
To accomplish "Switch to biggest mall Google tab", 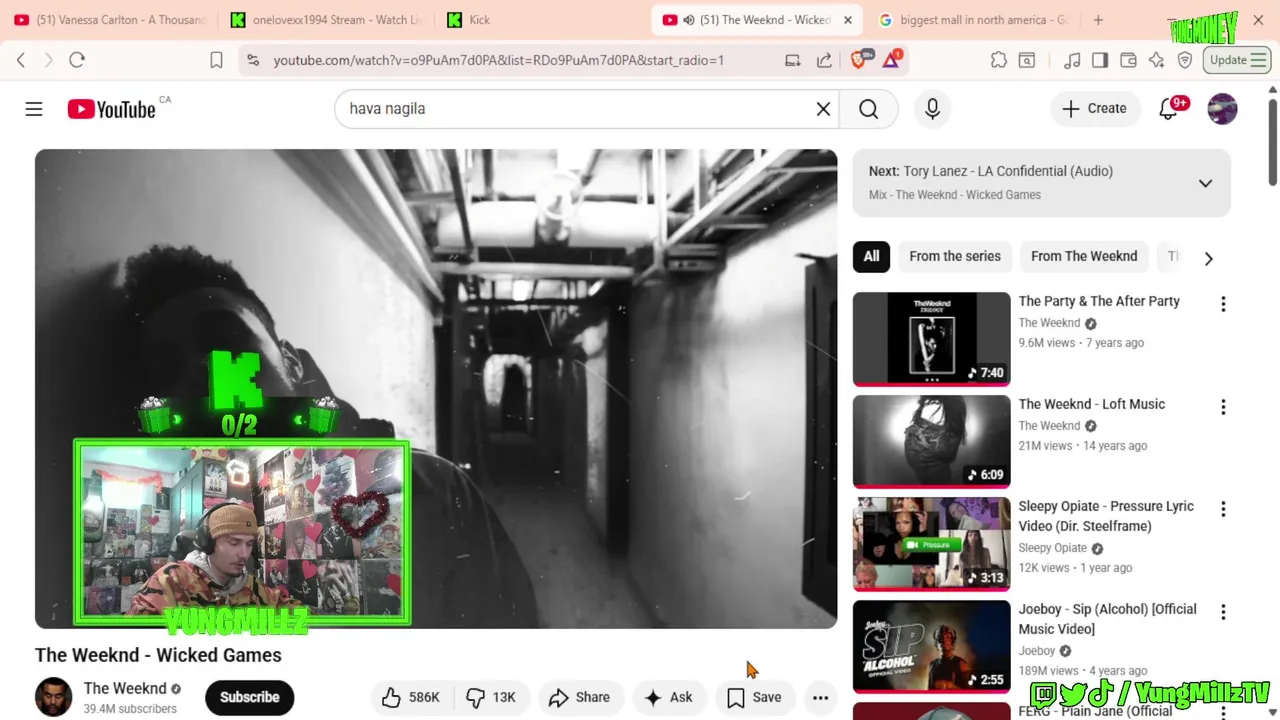I will point(974,20).
